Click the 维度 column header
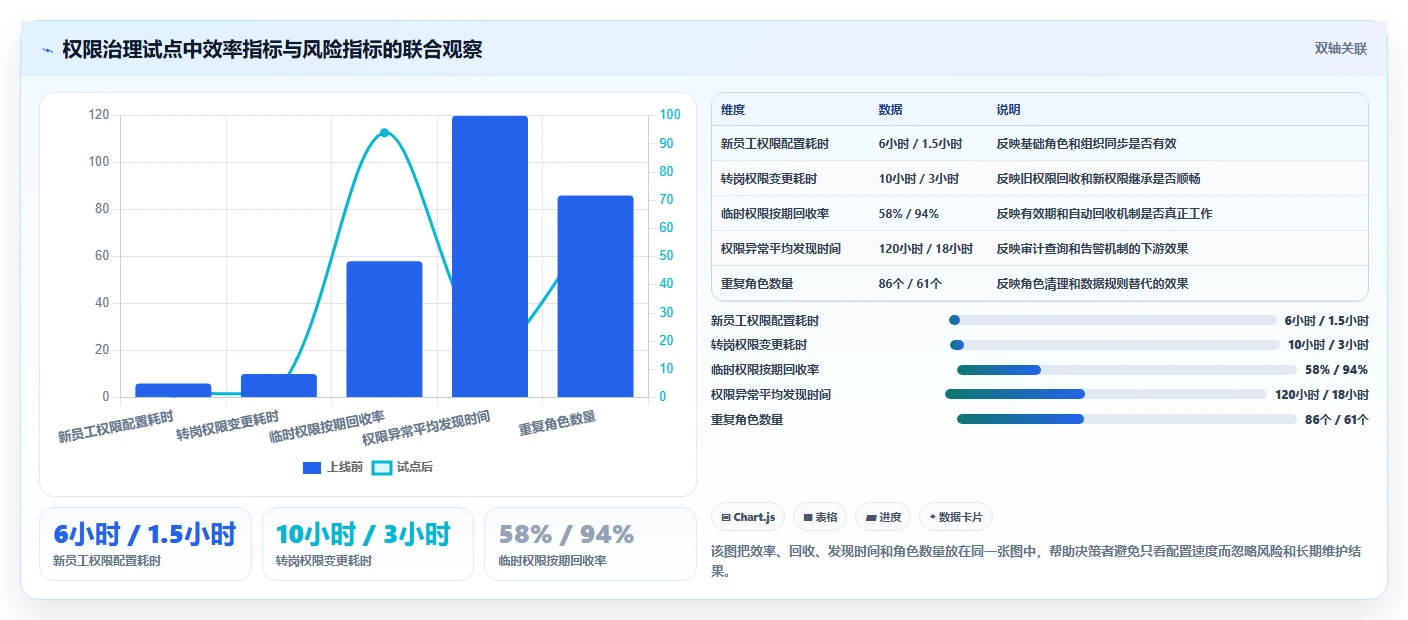Viewport: 1408px width, 620px height. click(733, 109)
